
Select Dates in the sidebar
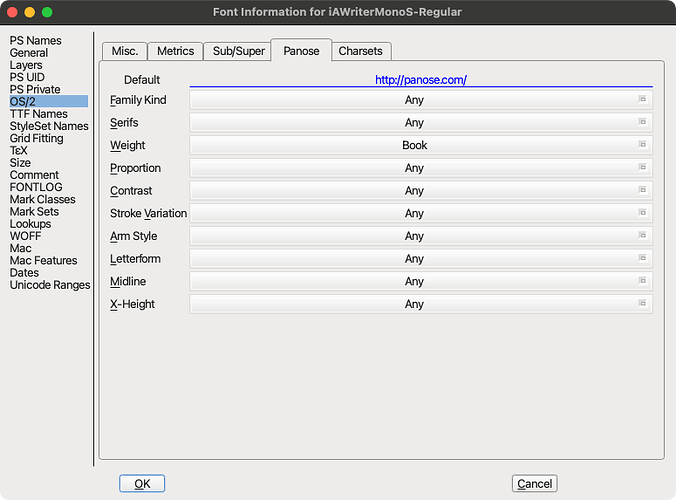coord(25,272)
